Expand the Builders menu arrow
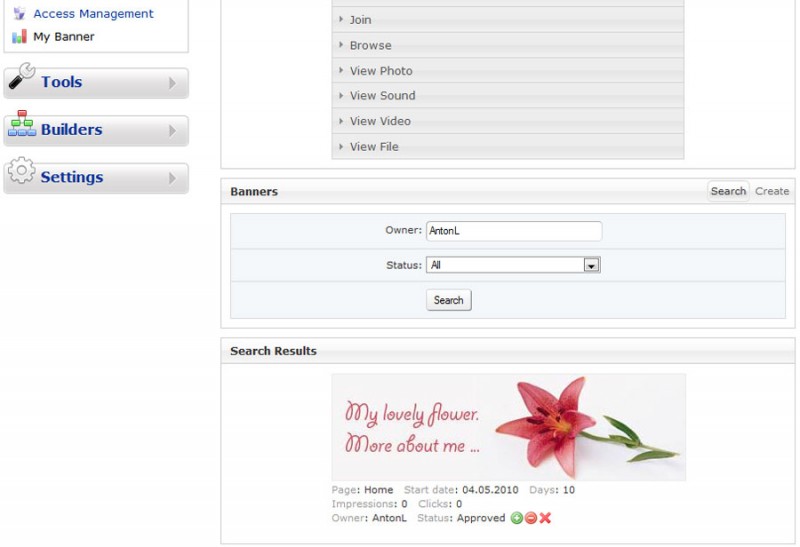 tap(172, 131)
